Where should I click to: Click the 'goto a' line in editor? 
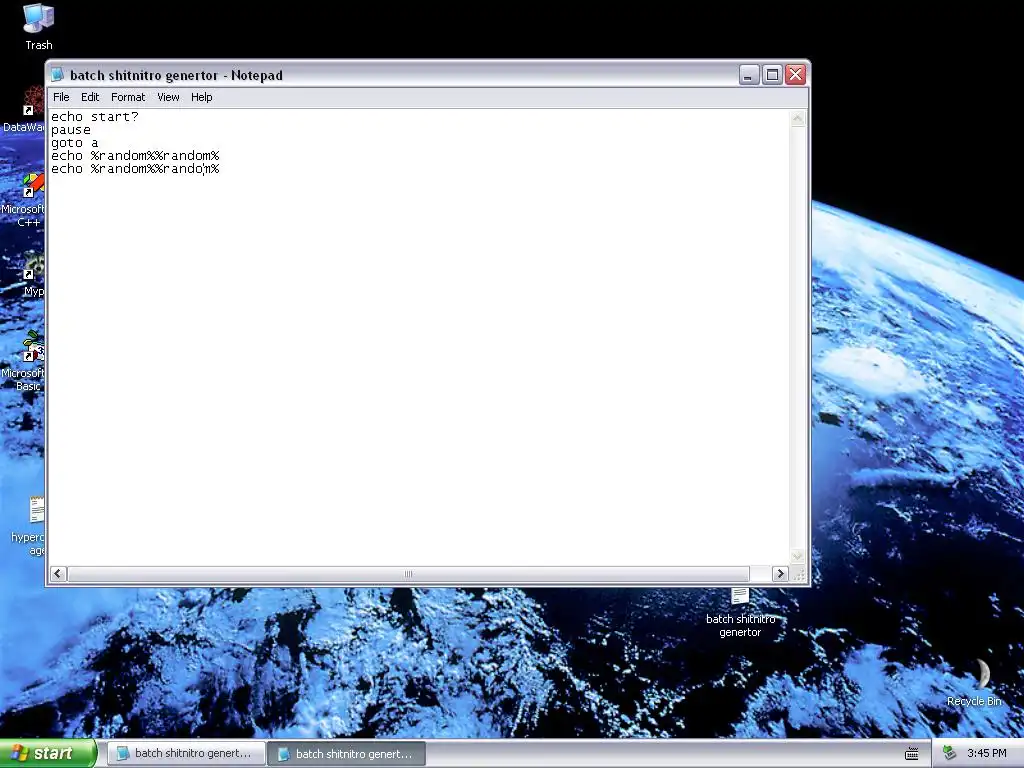click(x=74, y=143)
